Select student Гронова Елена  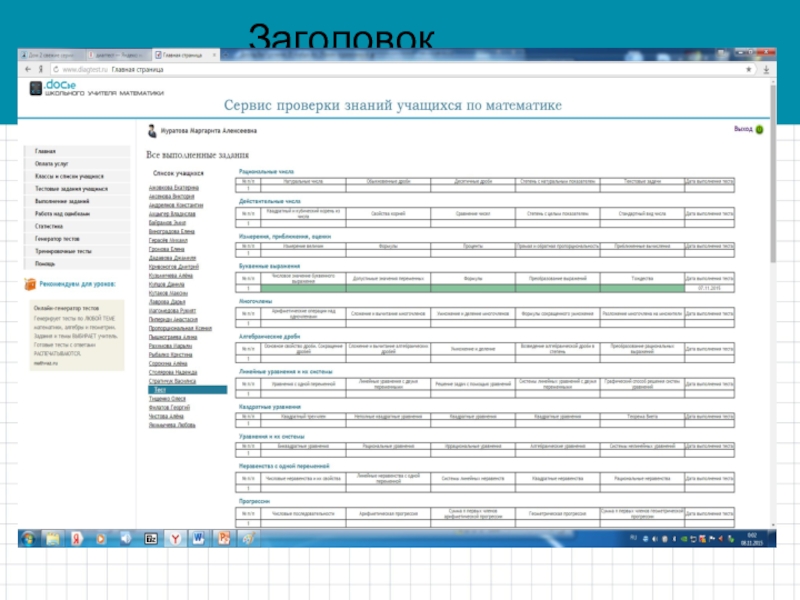(x=166, y=249)
